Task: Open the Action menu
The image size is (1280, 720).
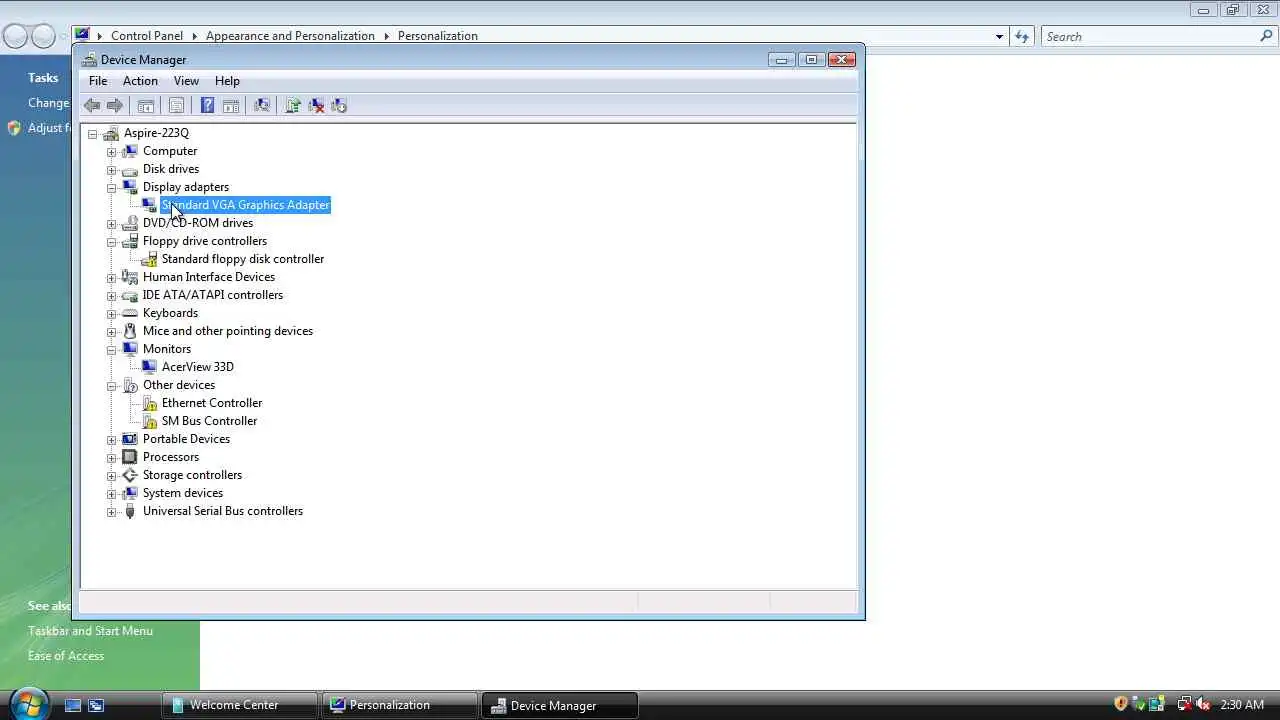Action: click(140, 81)
